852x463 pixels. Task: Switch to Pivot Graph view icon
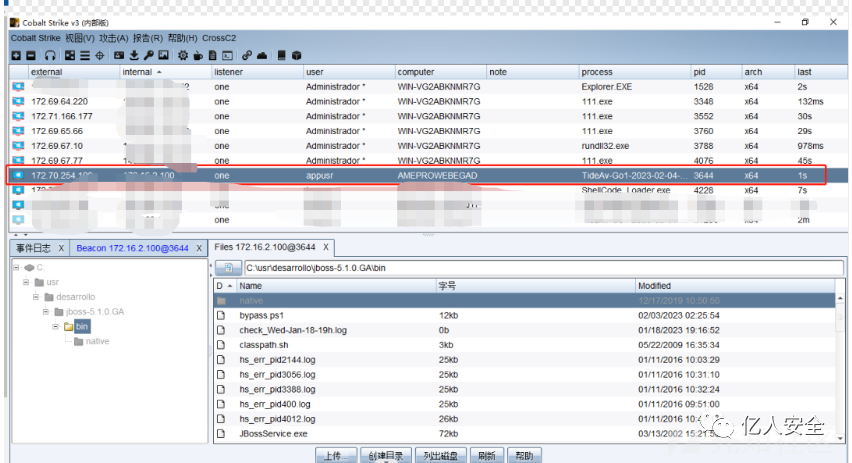(x=70, y=55)
